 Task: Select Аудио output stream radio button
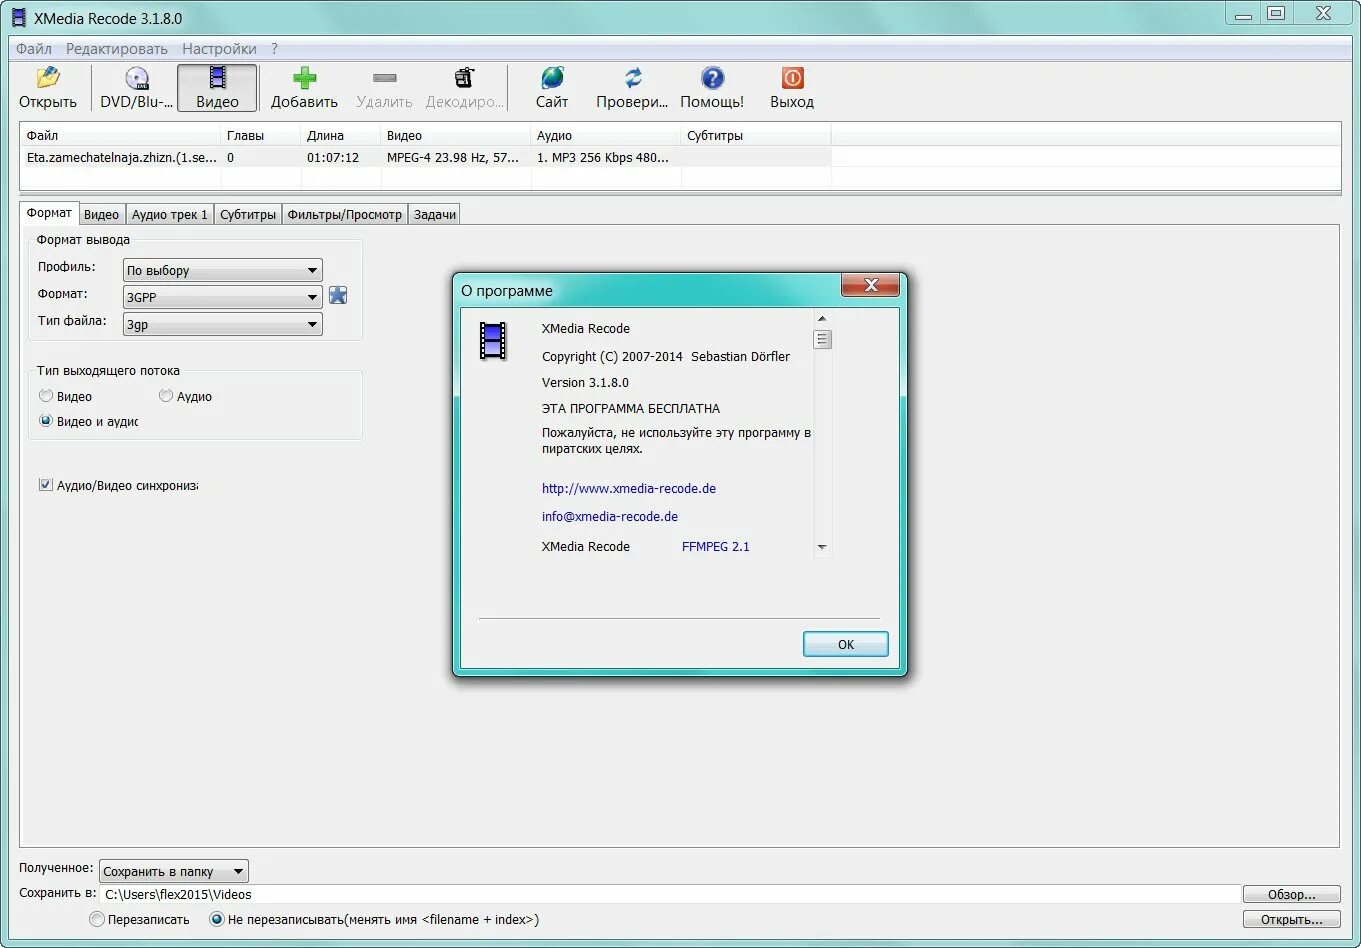tap(166, 396)
